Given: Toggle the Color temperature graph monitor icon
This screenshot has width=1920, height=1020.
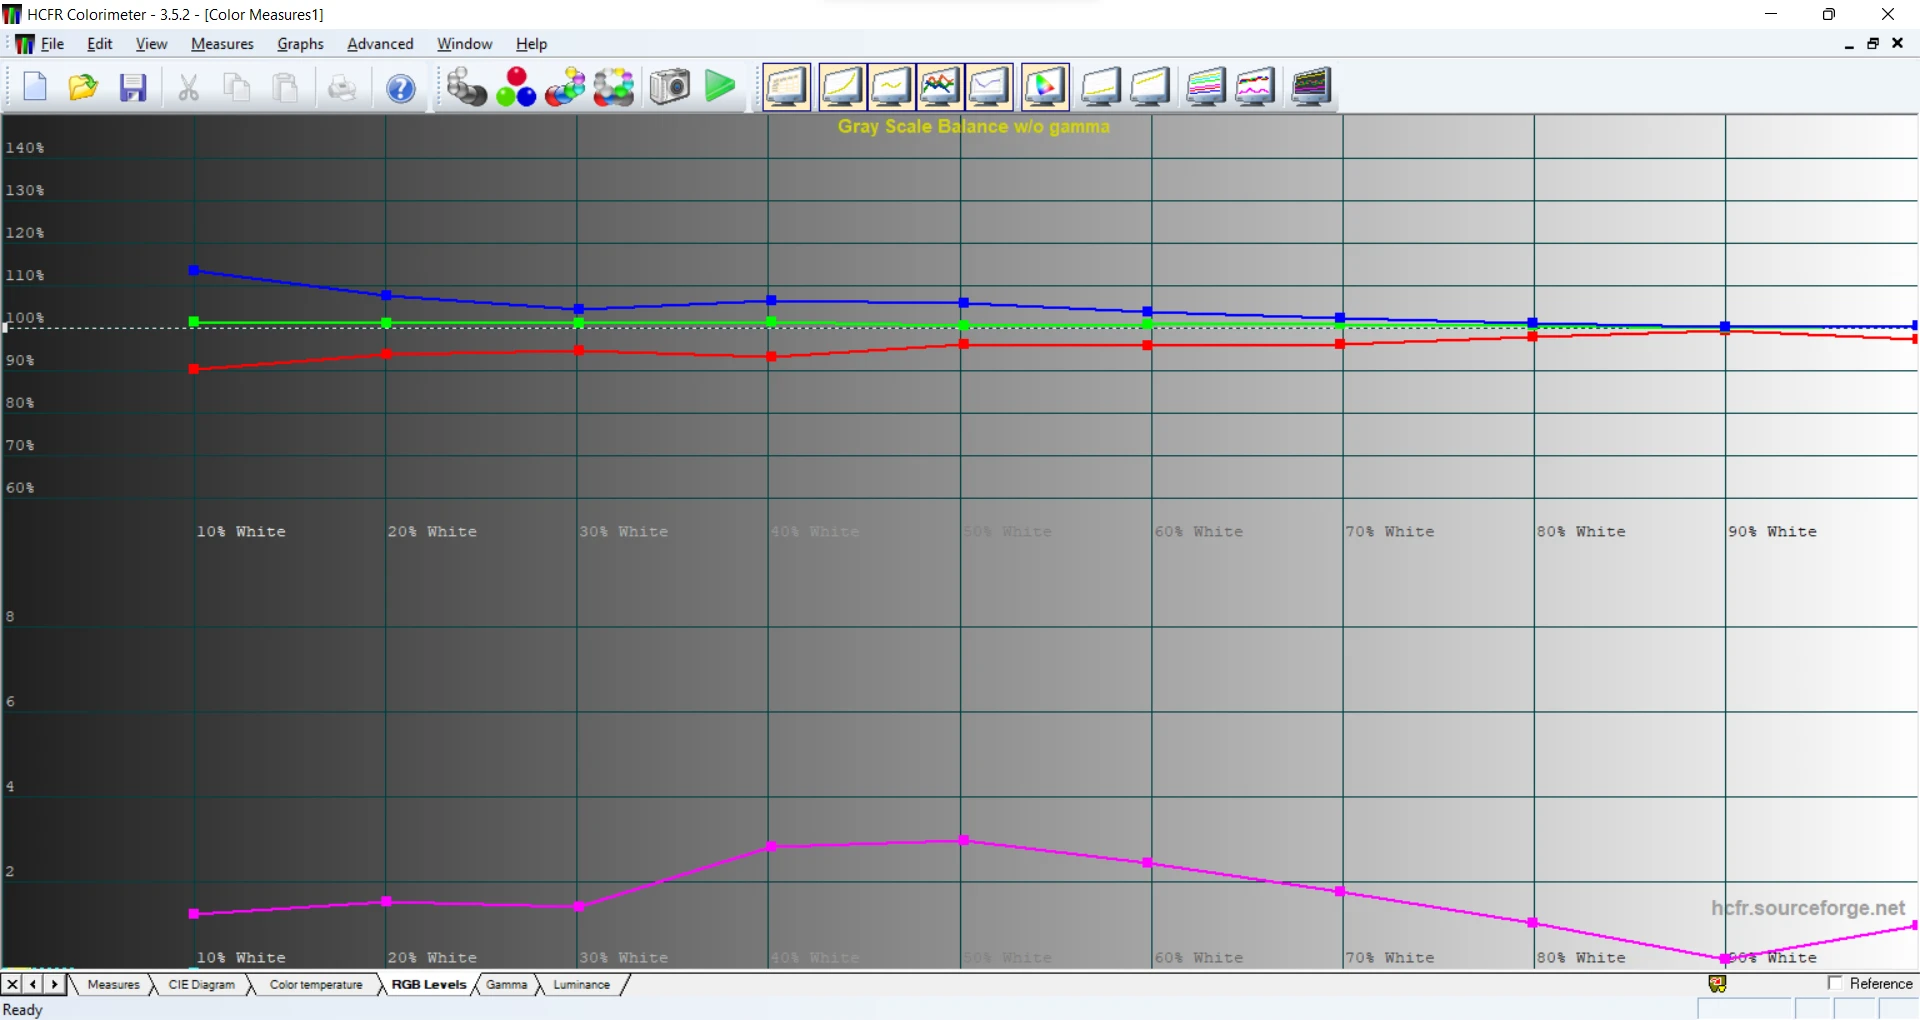Looking at the screenshot, I should point(989,87).
